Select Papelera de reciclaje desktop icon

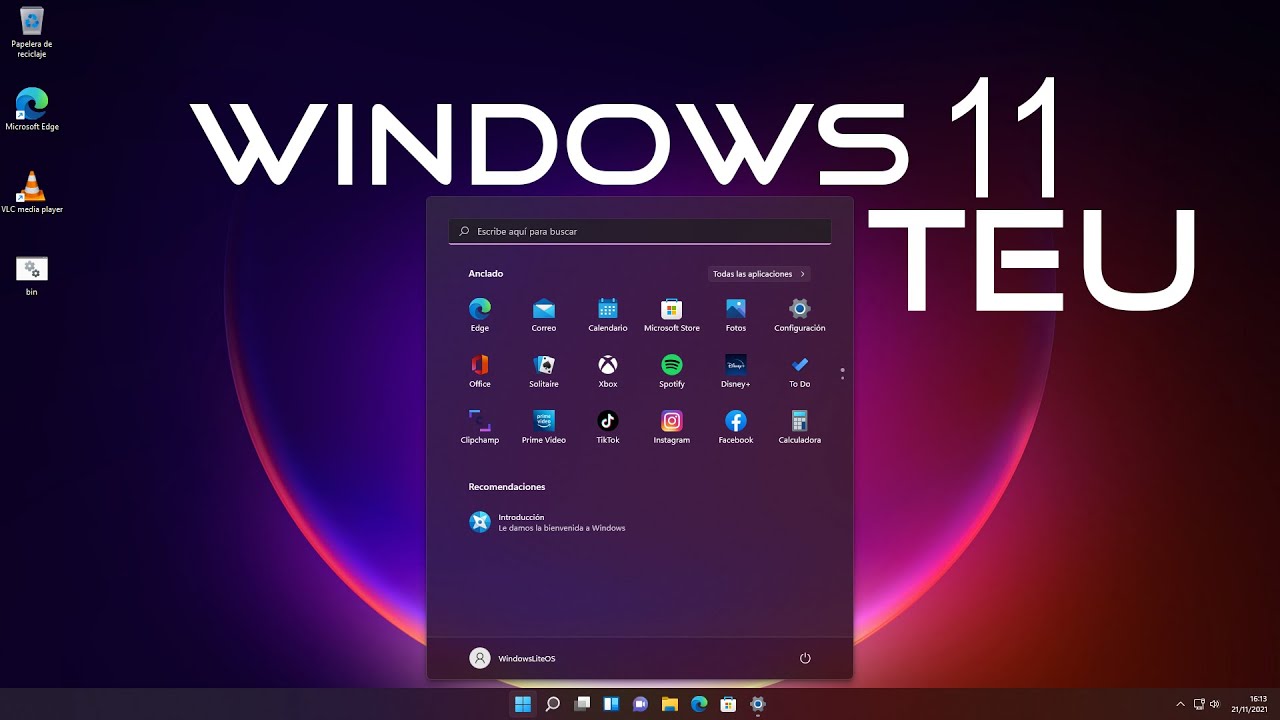32,32
